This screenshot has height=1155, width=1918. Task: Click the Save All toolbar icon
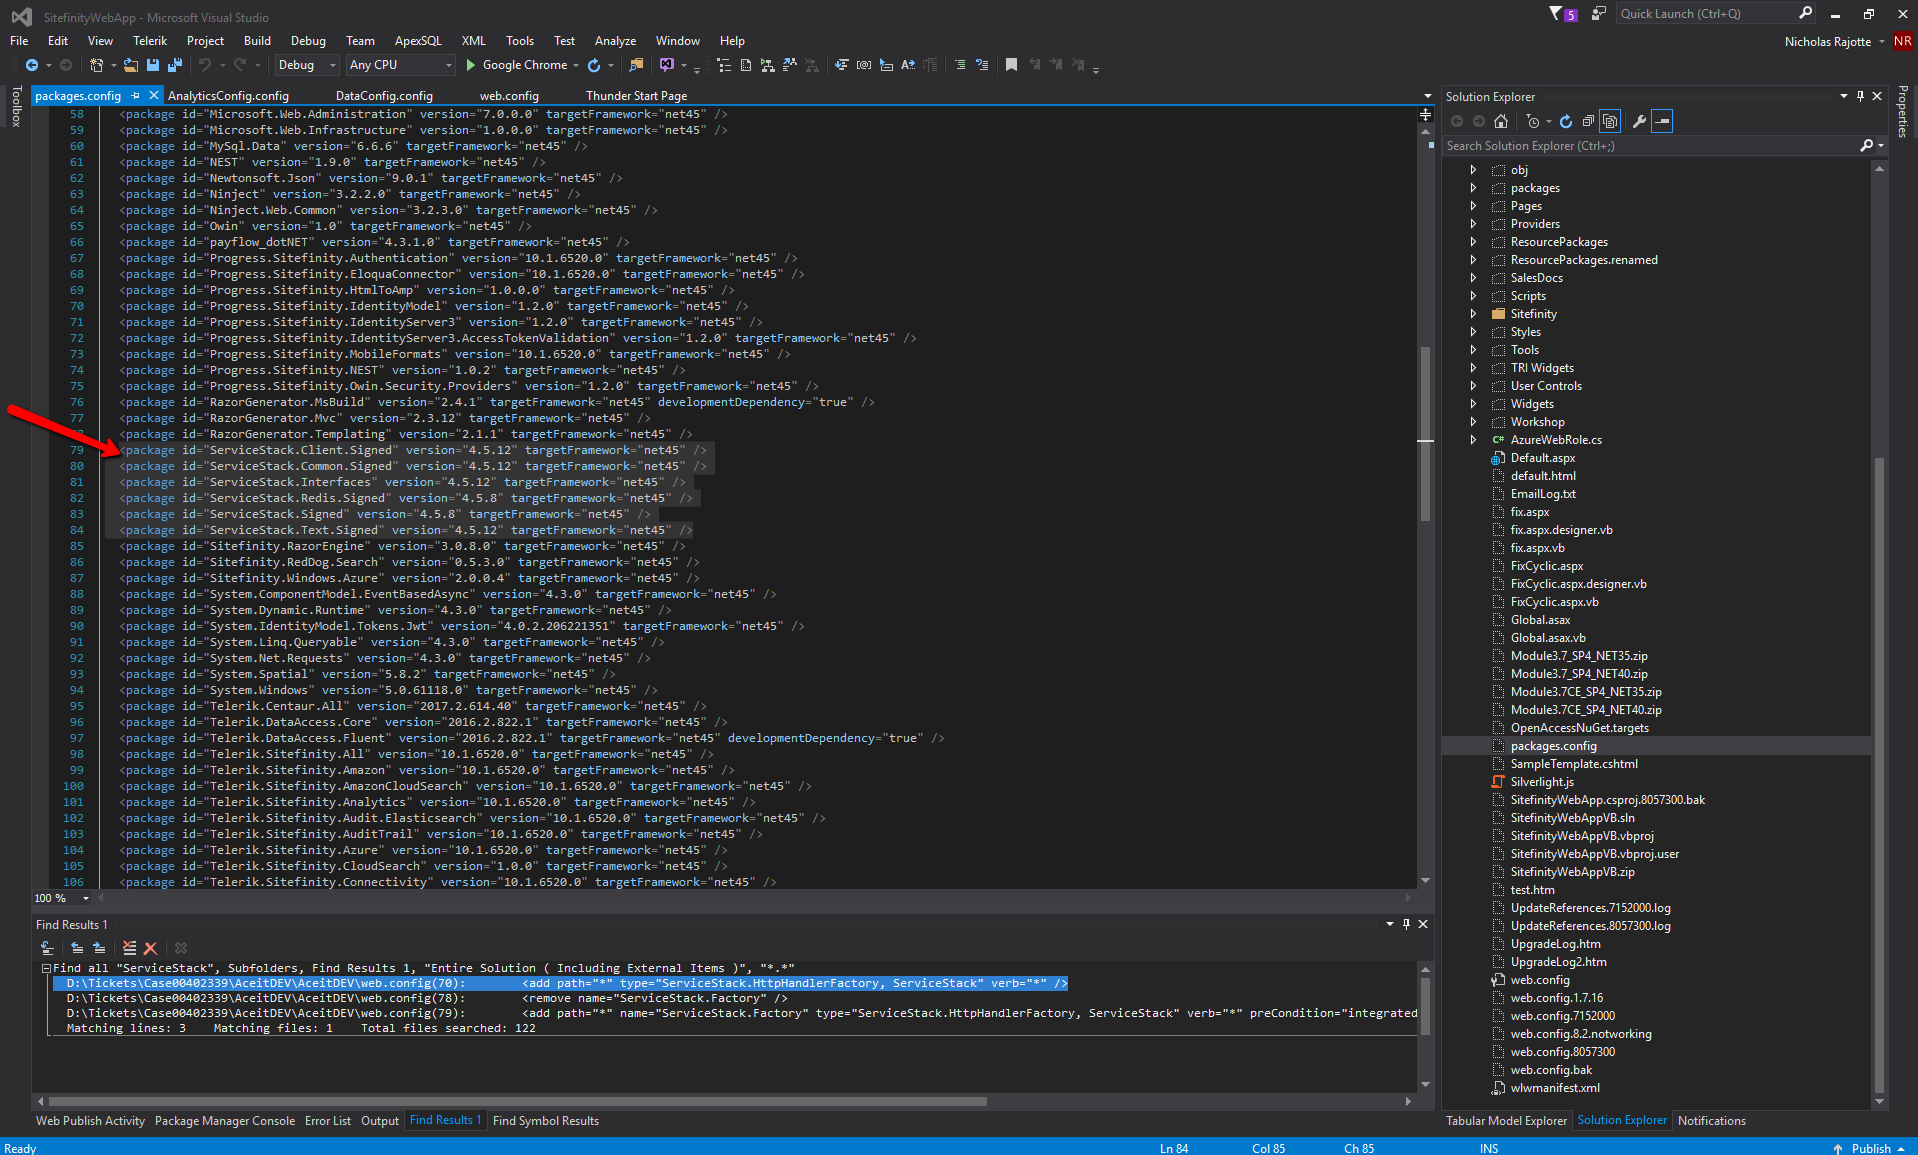click(x=175, y=65)
